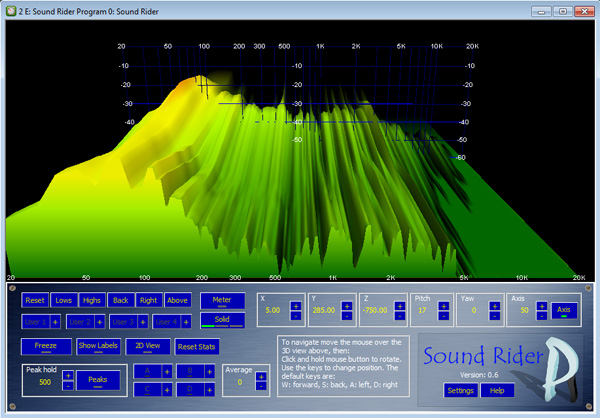
Task: Decrease the Axis value
Action: tap(541, 316)
